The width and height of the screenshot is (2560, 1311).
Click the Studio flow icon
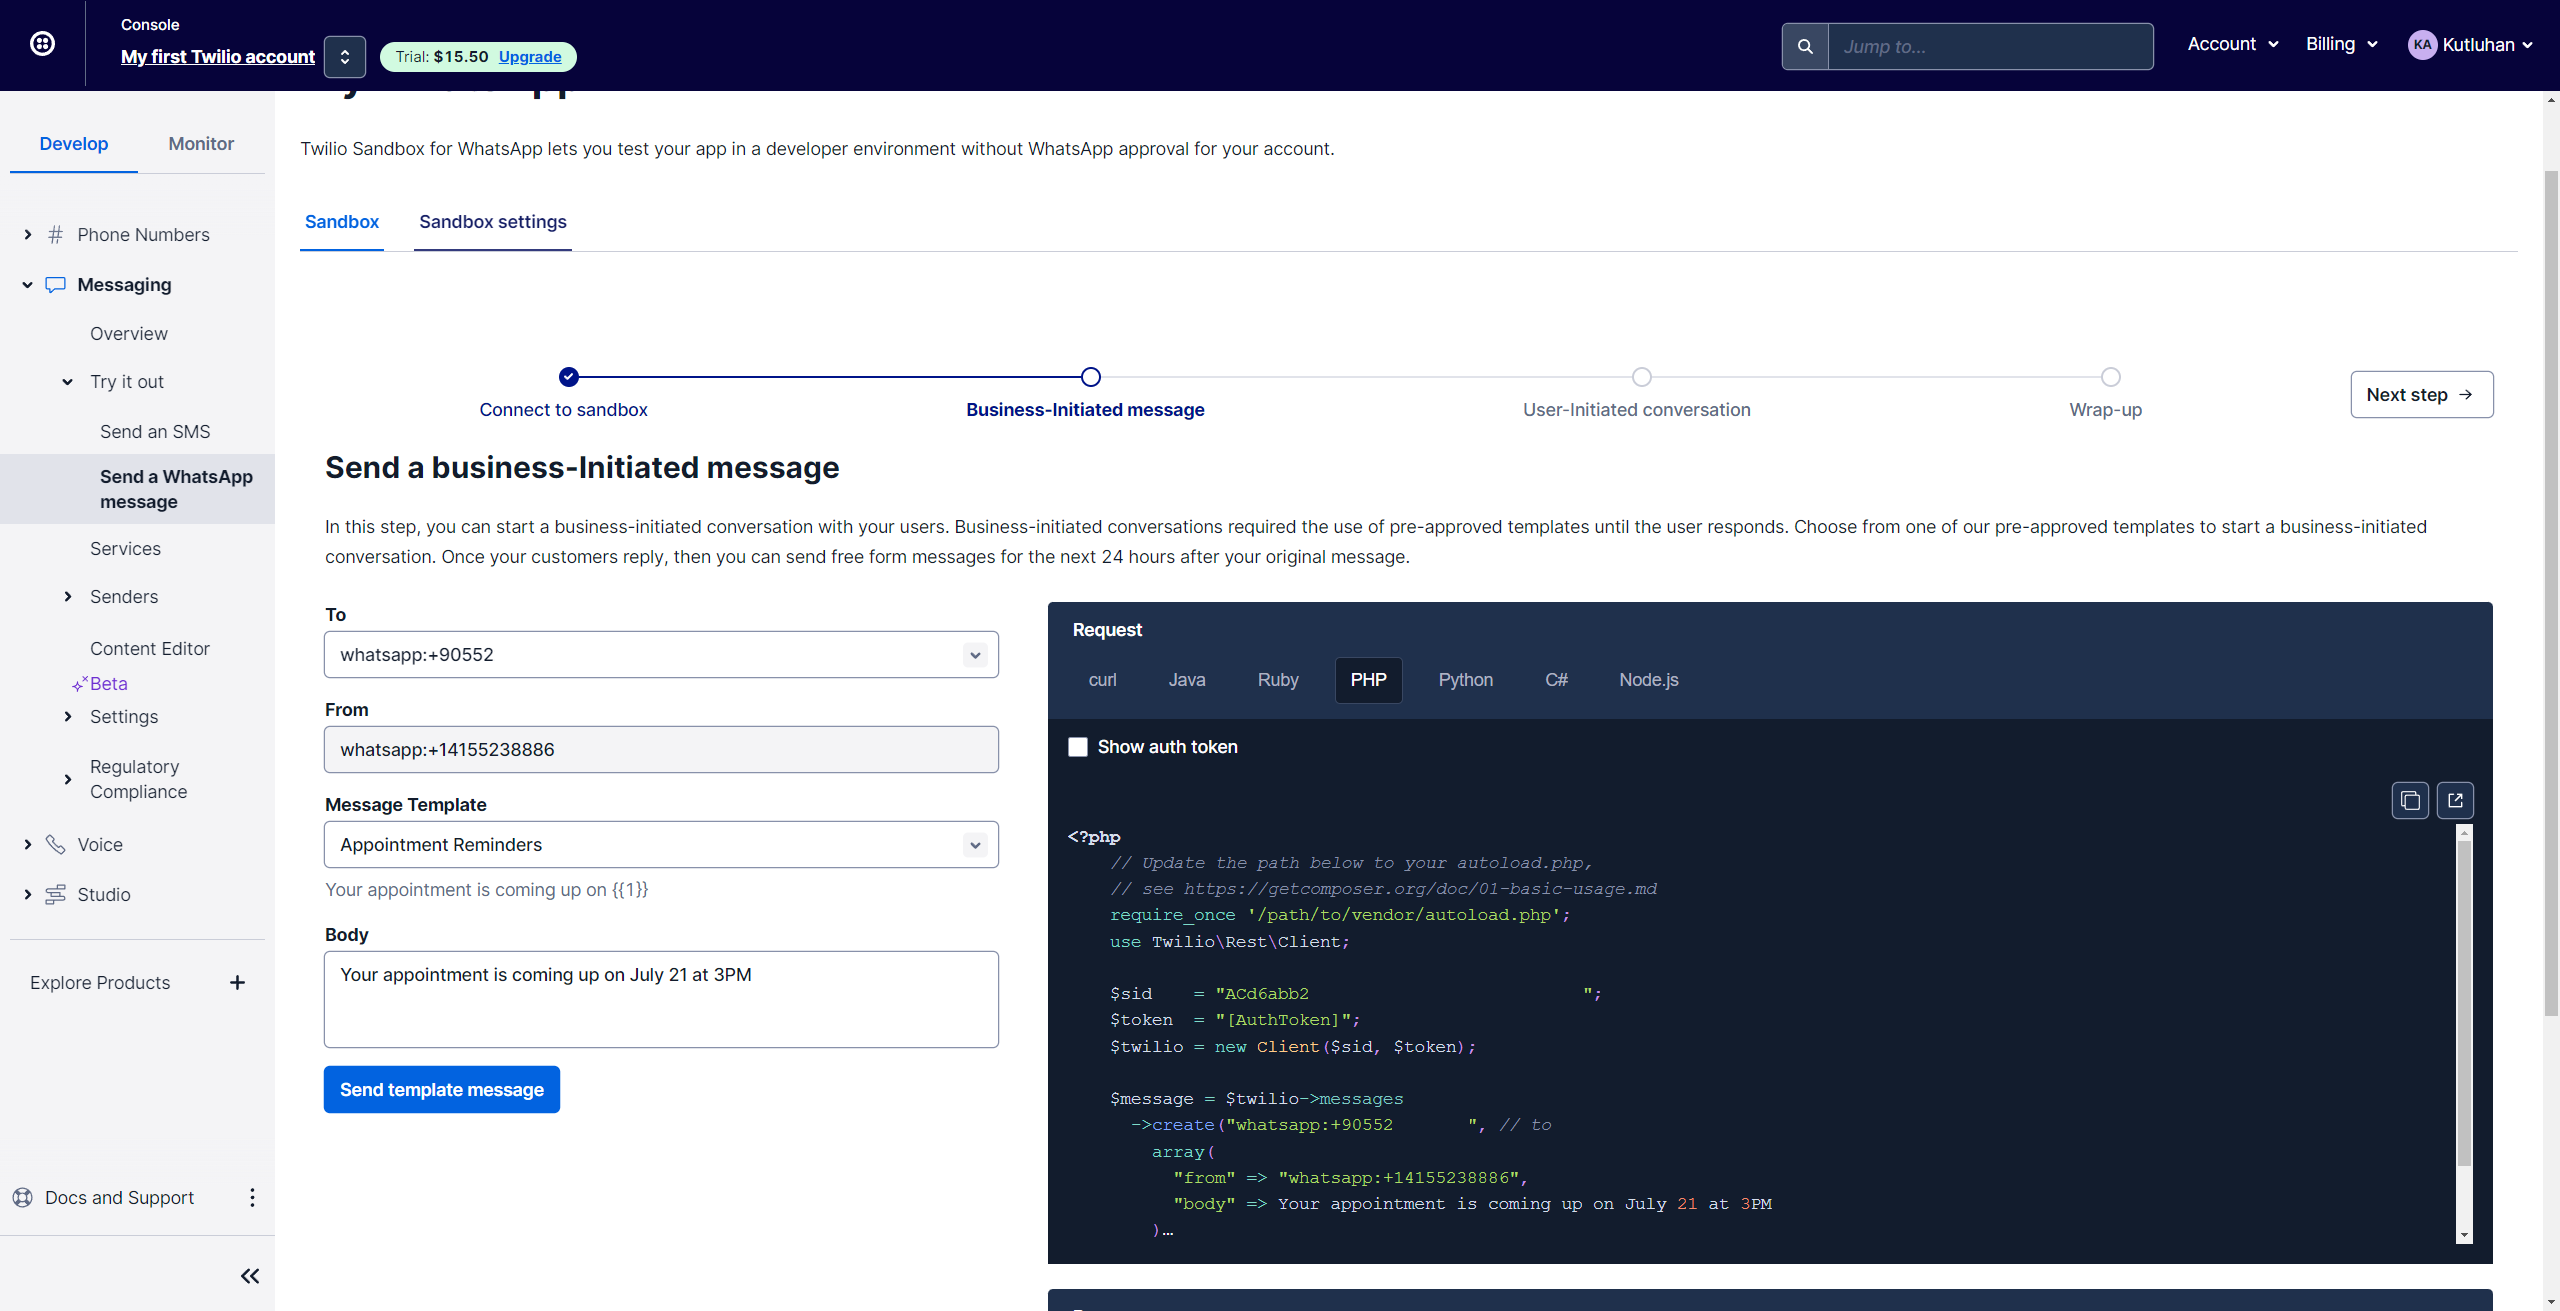[56, 895]
